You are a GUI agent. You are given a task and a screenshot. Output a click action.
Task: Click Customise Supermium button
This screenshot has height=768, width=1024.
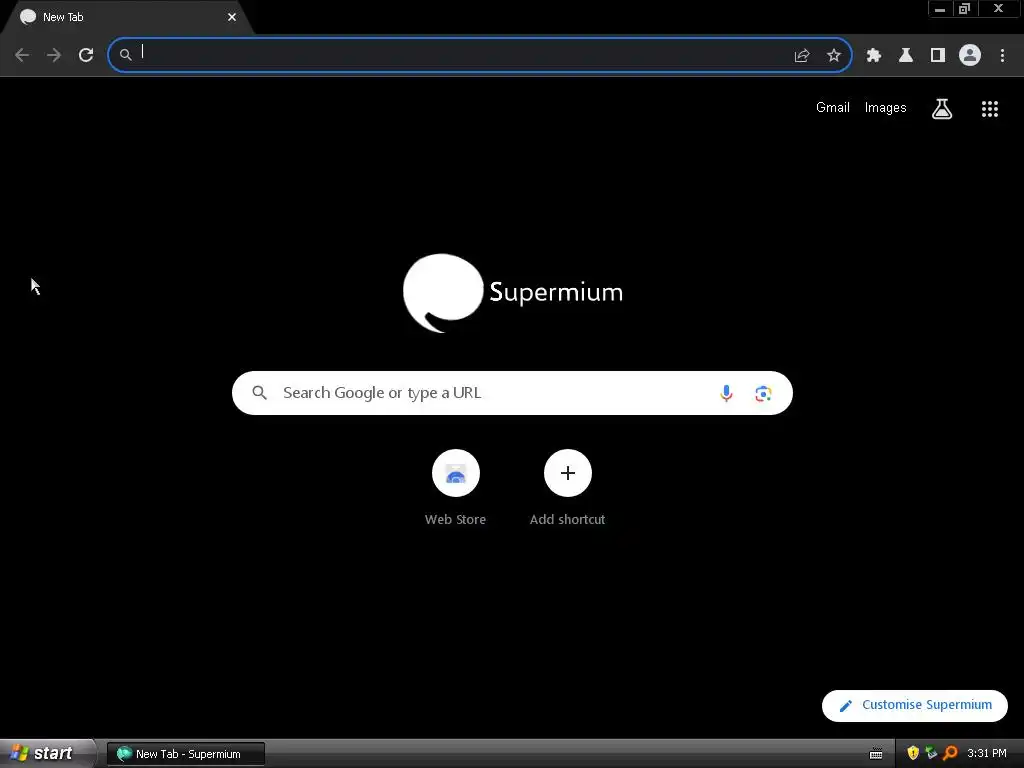[x=915, y=705]
